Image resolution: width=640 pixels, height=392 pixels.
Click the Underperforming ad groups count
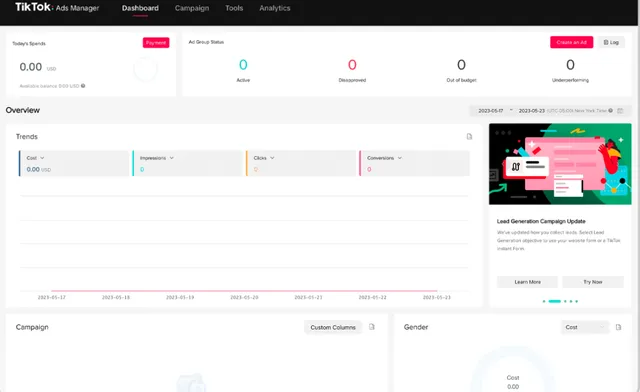pyautogui.click(x=570, y=65)
